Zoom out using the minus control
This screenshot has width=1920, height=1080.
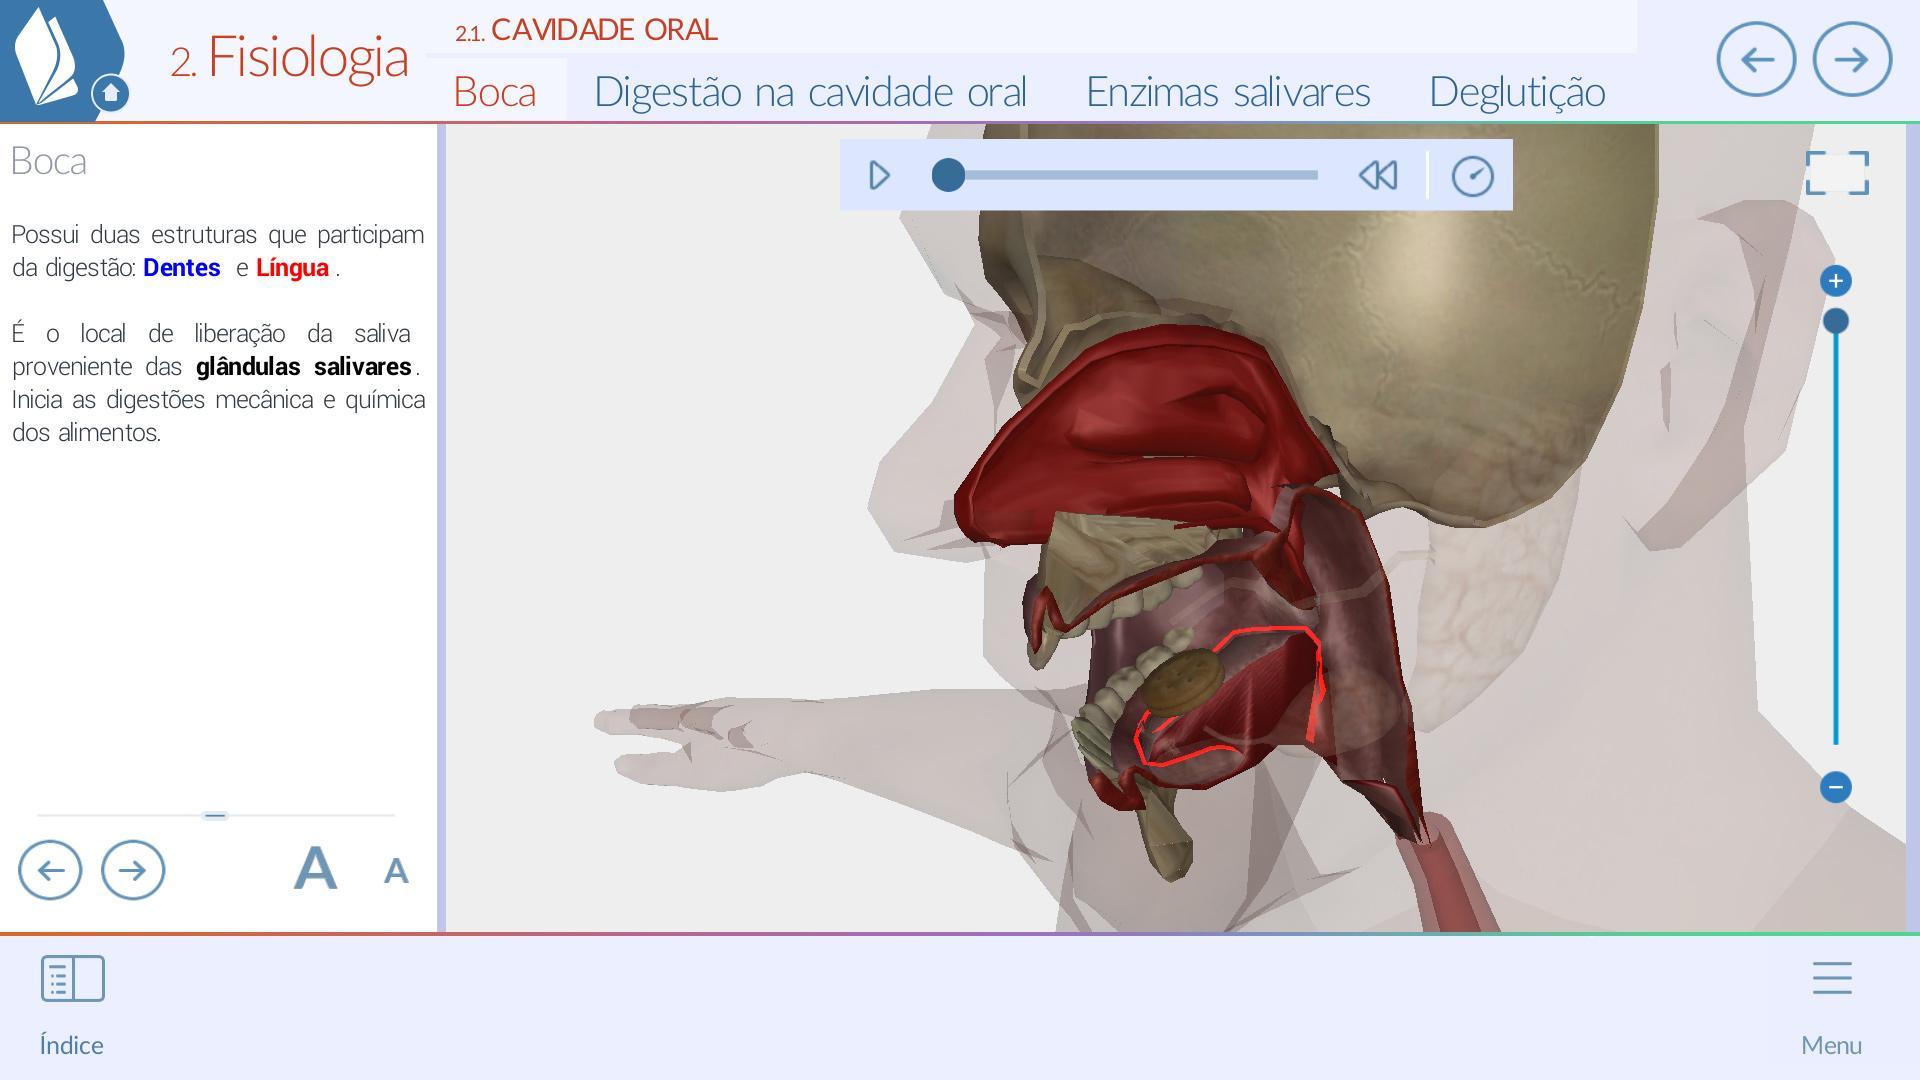(x=1837, y=787)
